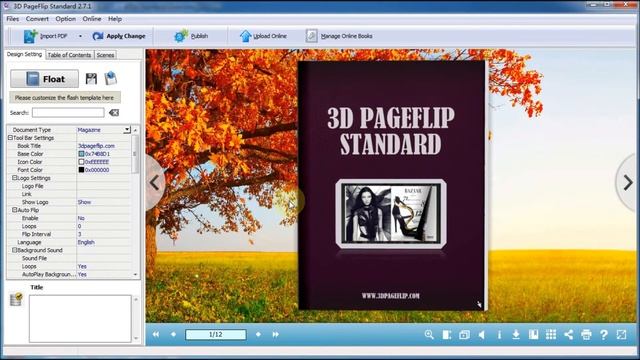Click the 3D PageFlip book cover

[392, 186]
